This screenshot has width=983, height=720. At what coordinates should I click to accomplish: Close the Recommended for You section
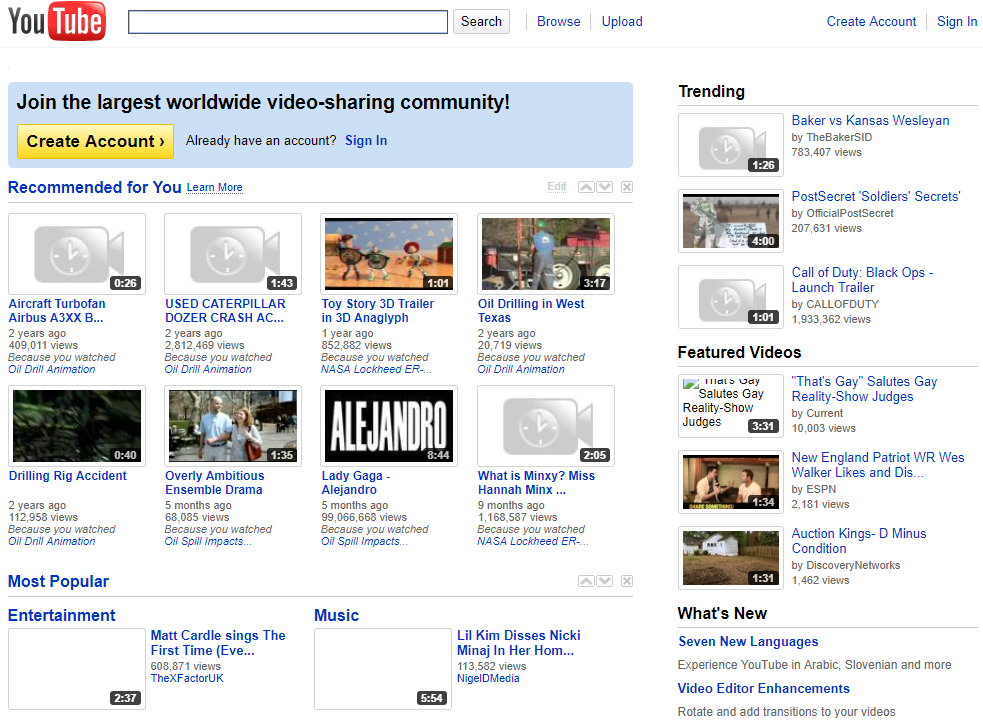pos(627,187)
